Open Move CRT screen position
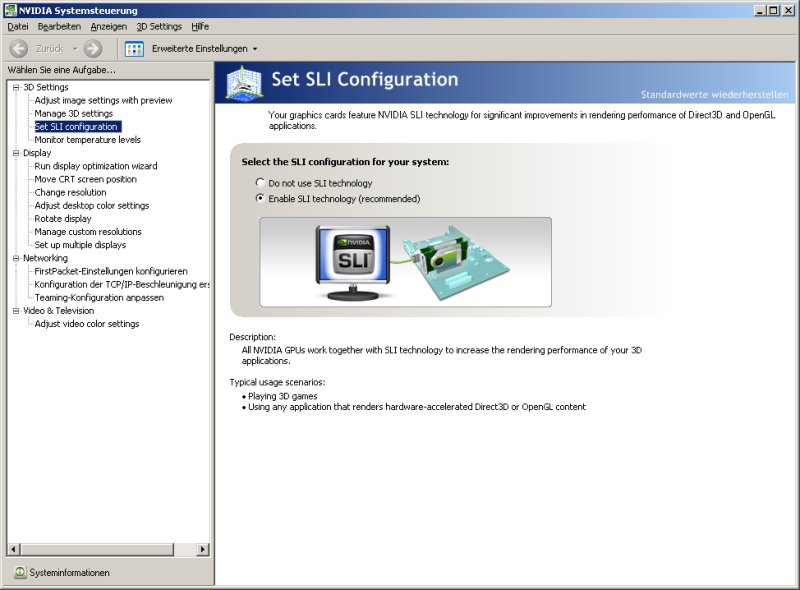Viewport: 800px width, 590px height. point(86,179)
